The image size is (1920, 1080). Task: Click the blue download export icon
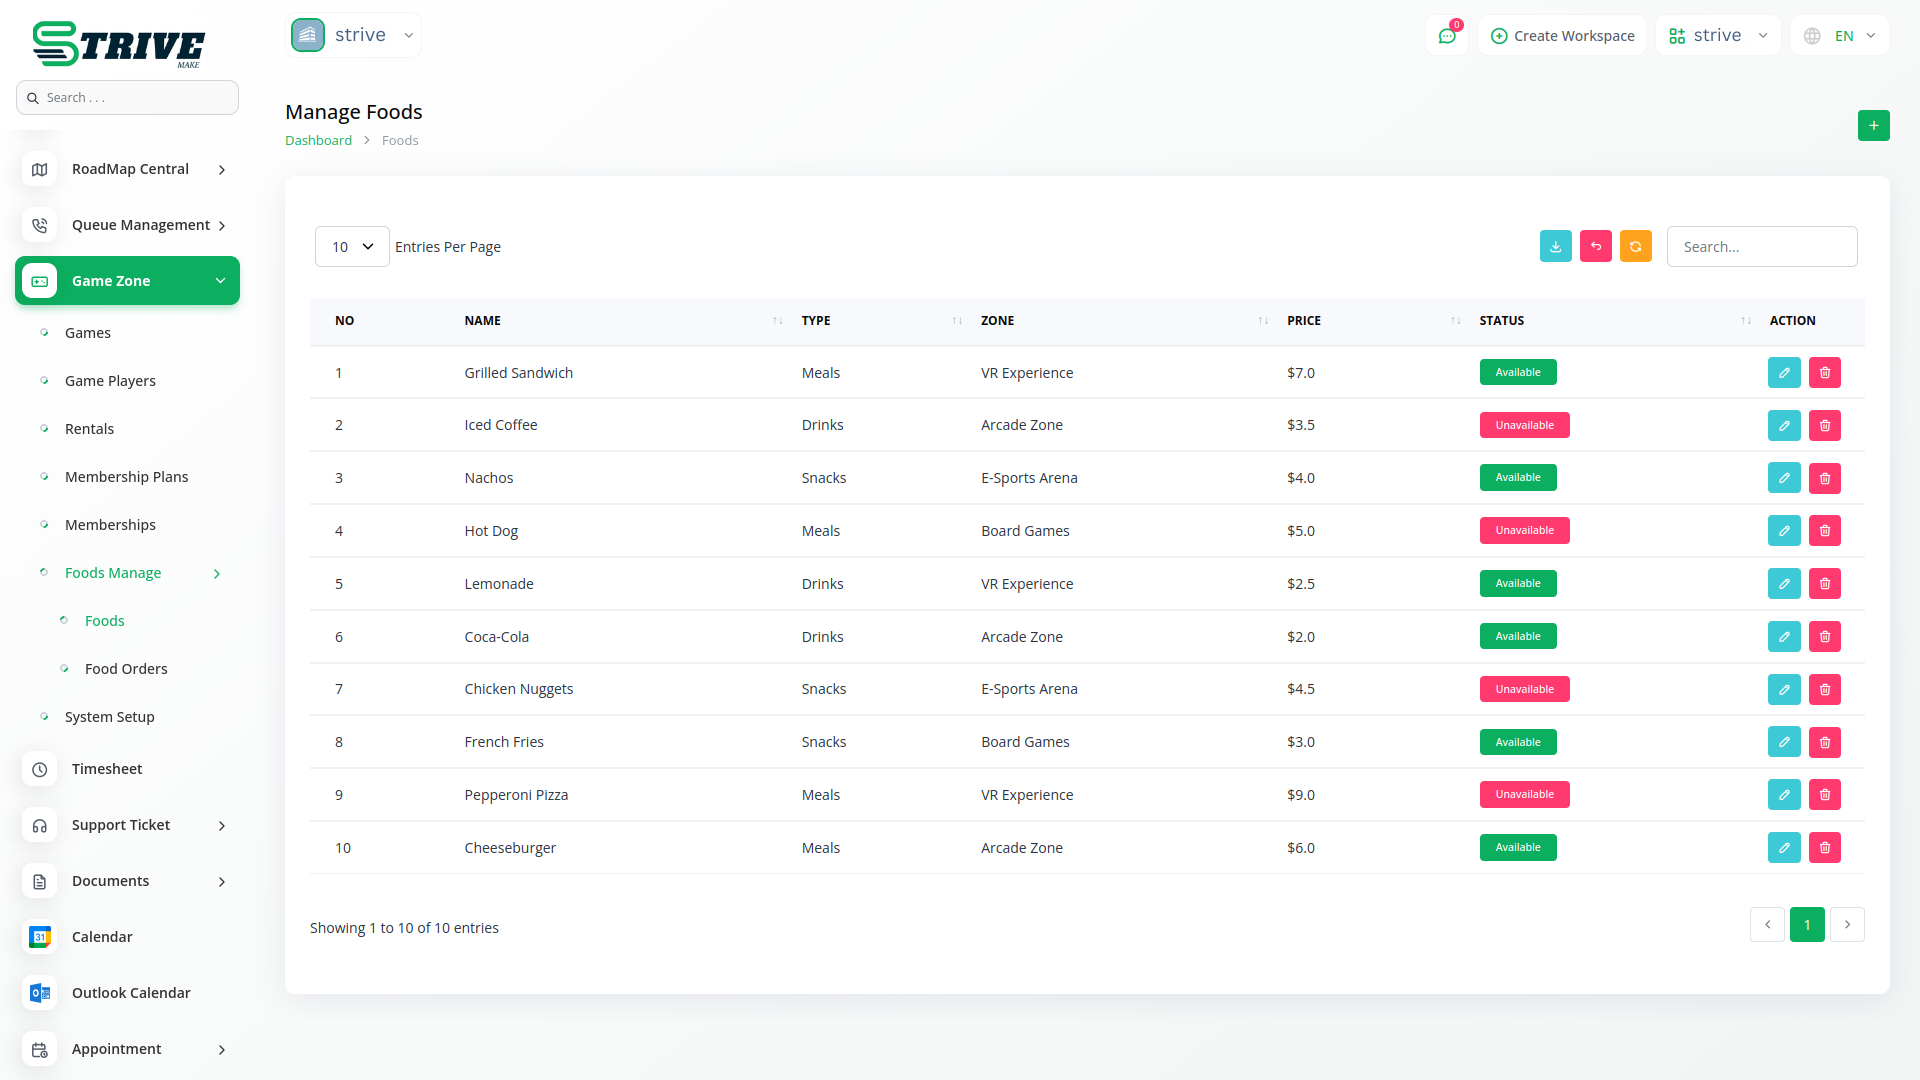[x=1555, y=246]
